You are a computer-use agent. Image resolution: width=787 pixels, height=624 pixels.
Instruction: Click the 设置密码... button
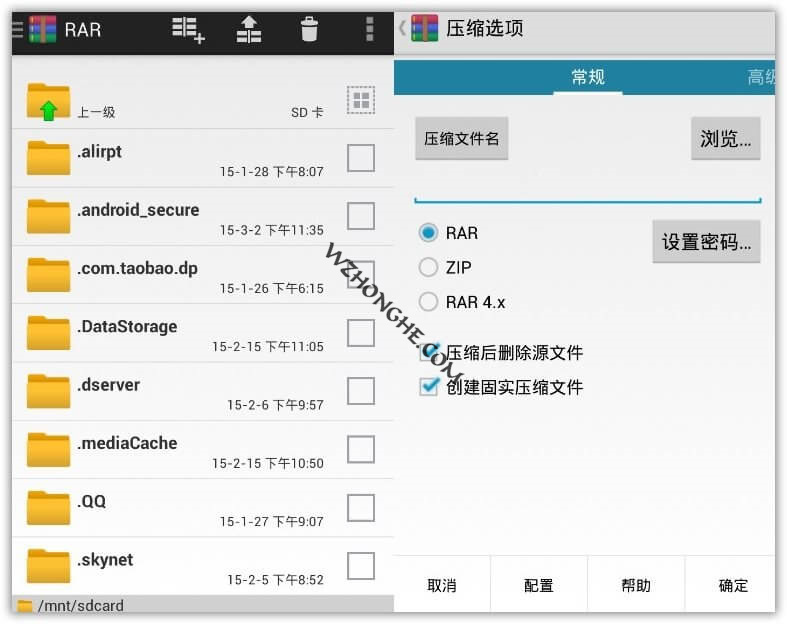coord(706,242)
